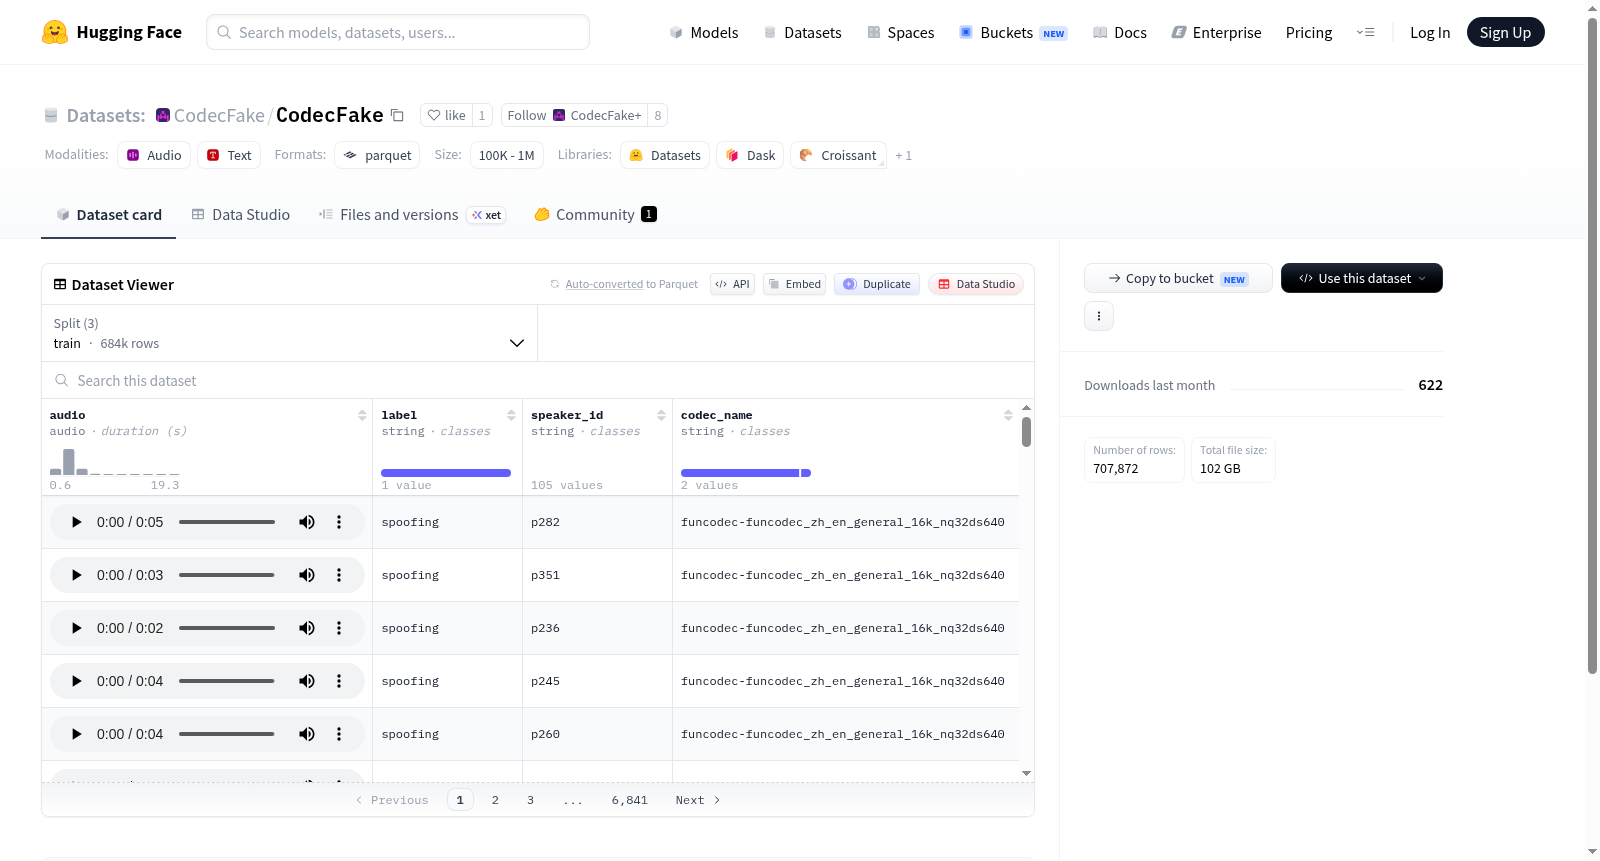1600x861 pixels.
Task: Open the Use this dataset dropdown
Action: coord(1361,278)
